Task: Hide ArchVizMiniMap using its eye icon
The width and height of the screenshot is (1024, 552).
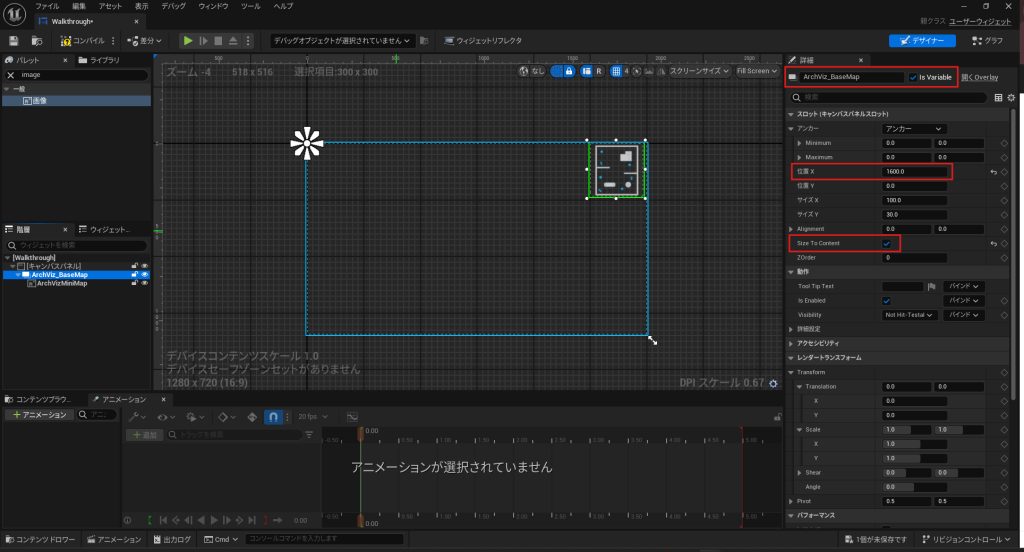Action: click(x=145, y=284)
